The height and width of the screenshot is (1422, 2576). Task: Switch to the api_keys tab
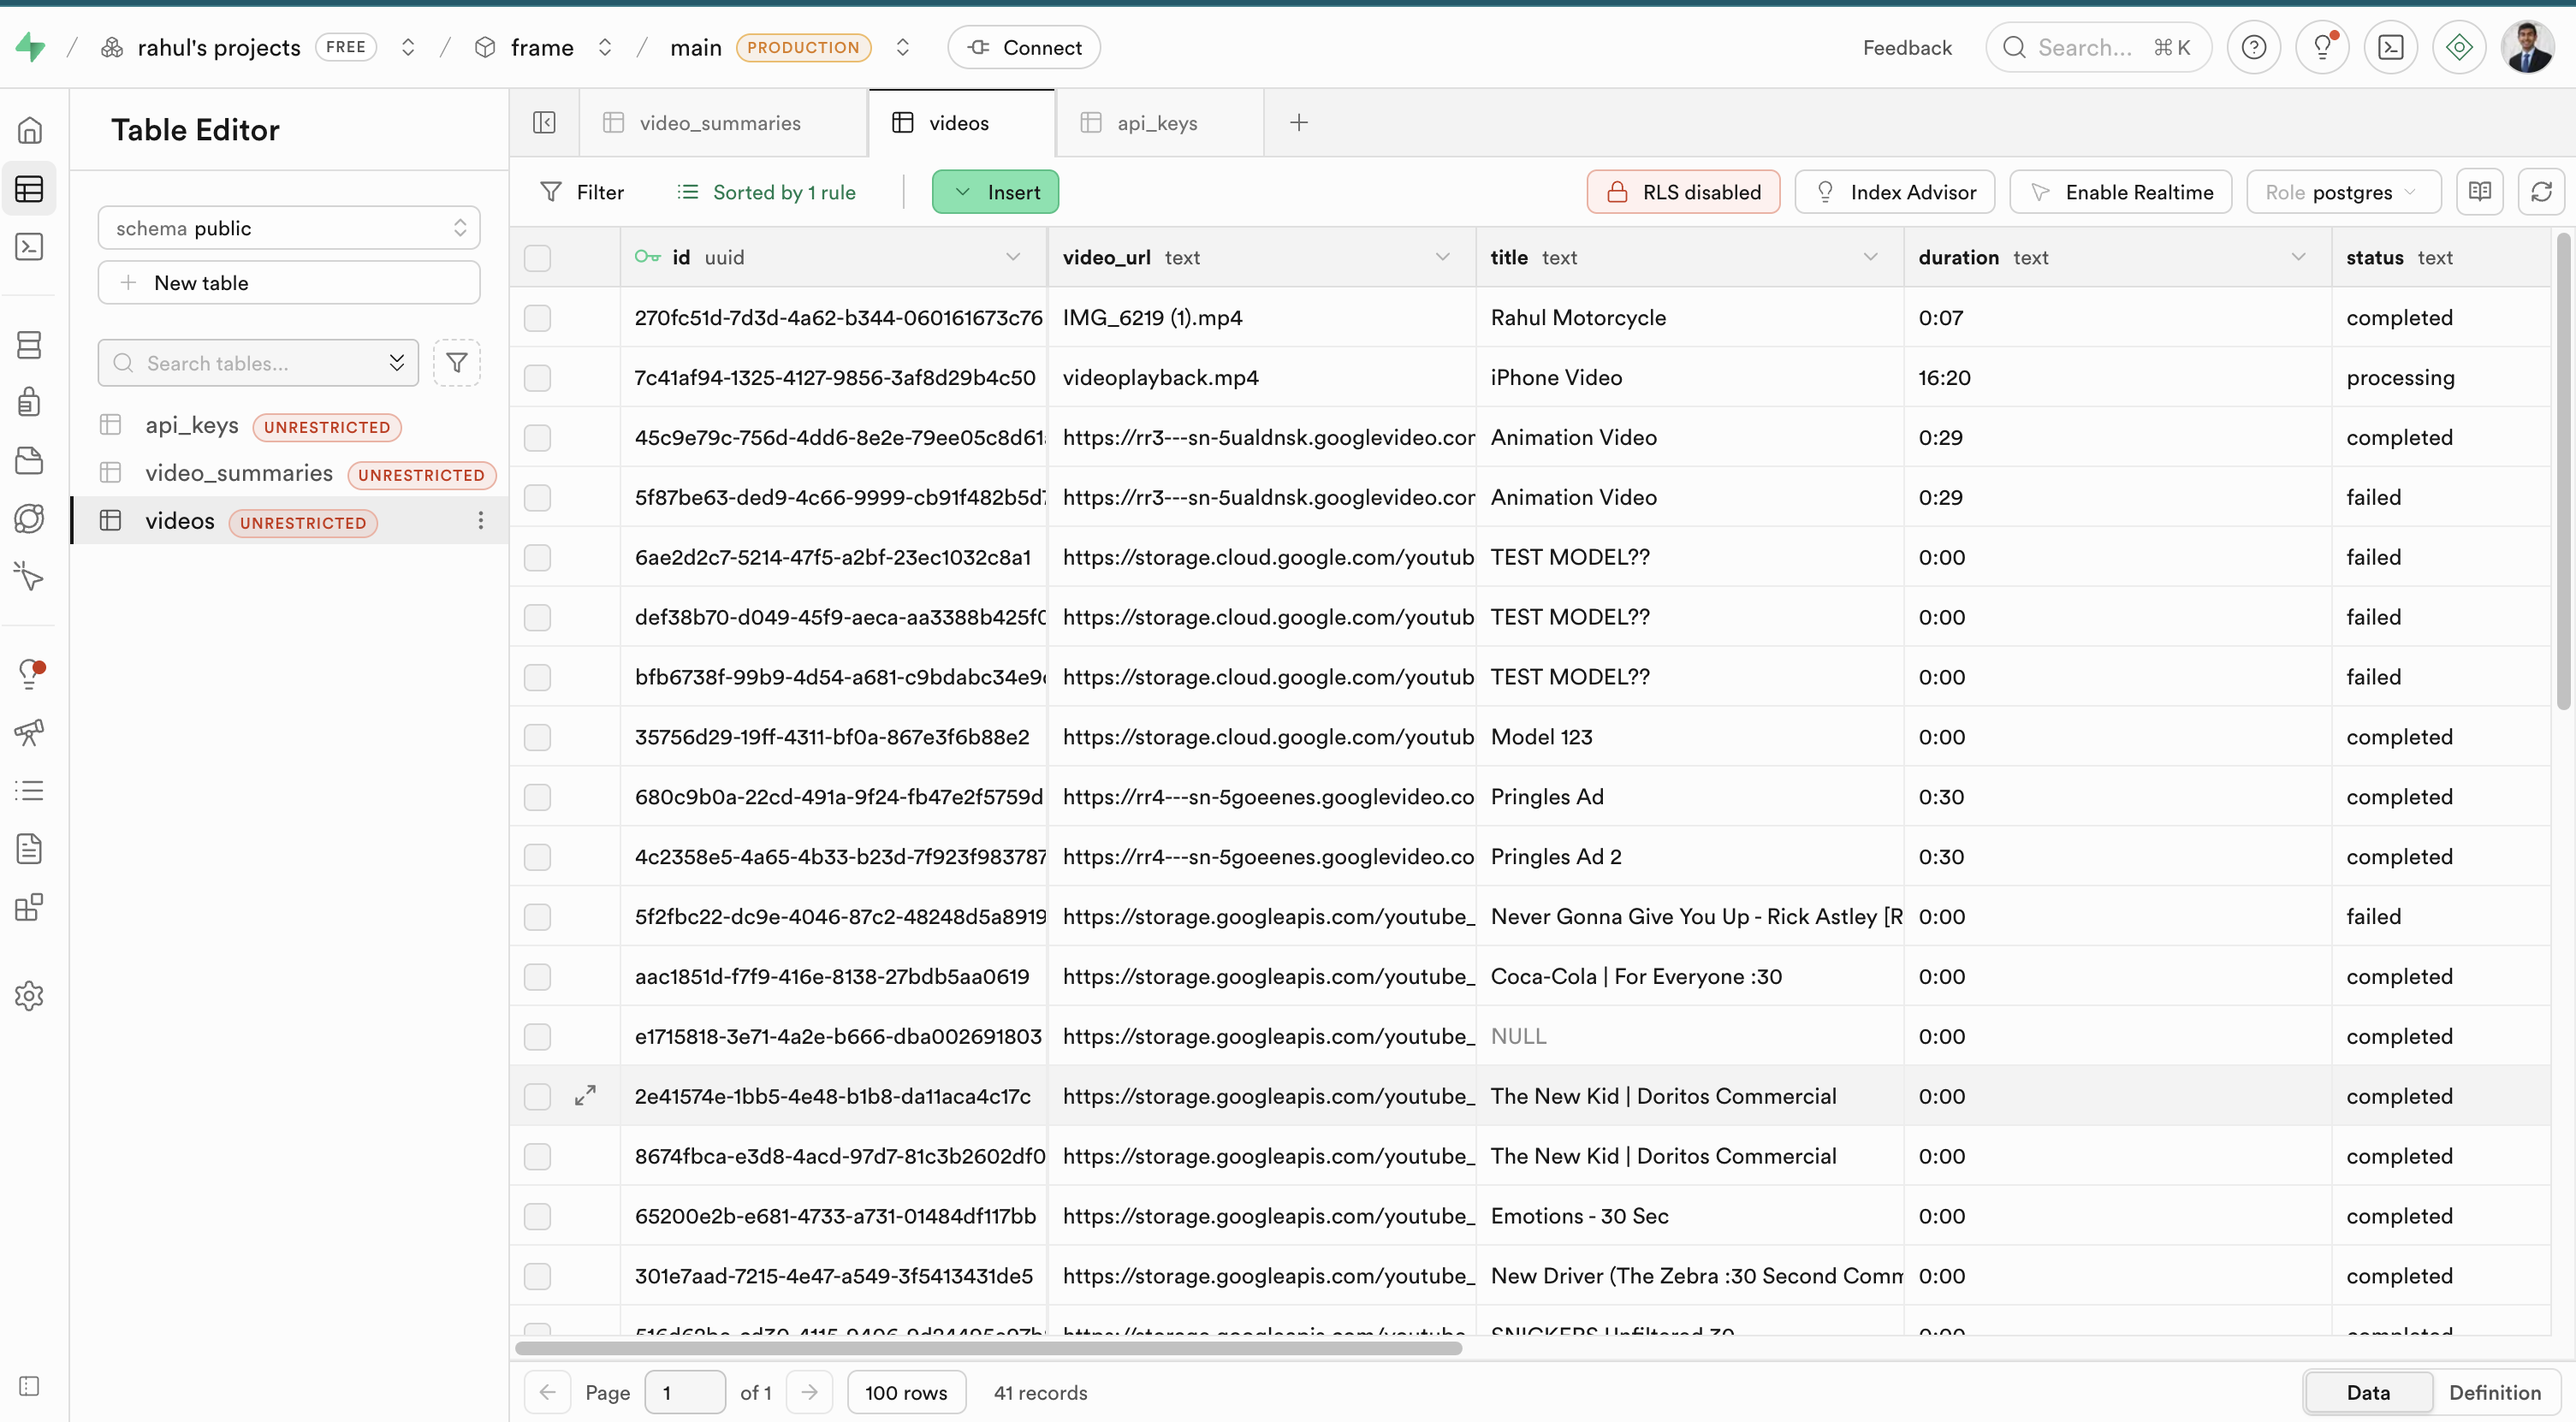[1156, 123]
